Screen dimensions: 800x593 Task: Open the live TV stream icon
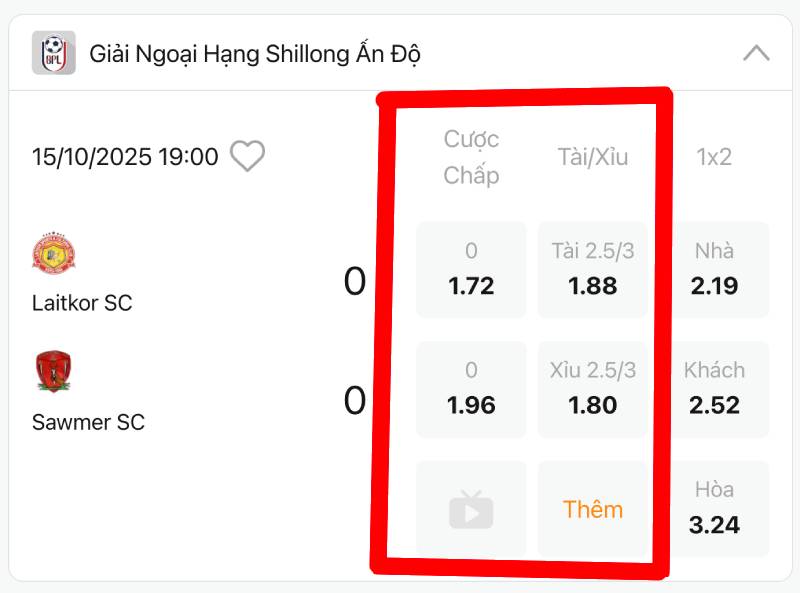click(x=471, y=509)
